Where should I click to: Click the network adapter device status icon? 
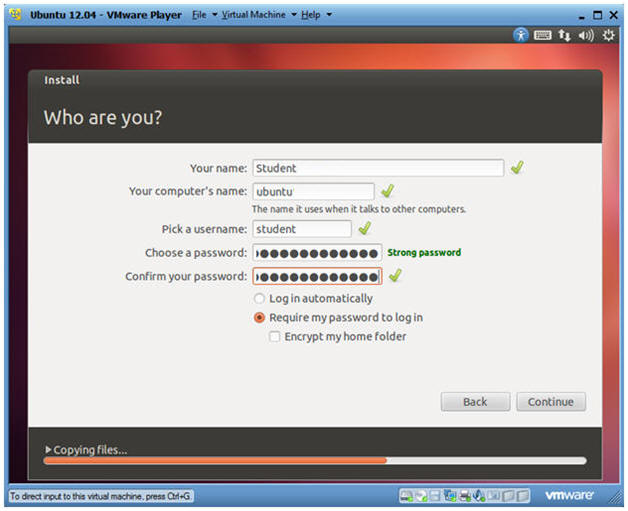tap(450, 497)
